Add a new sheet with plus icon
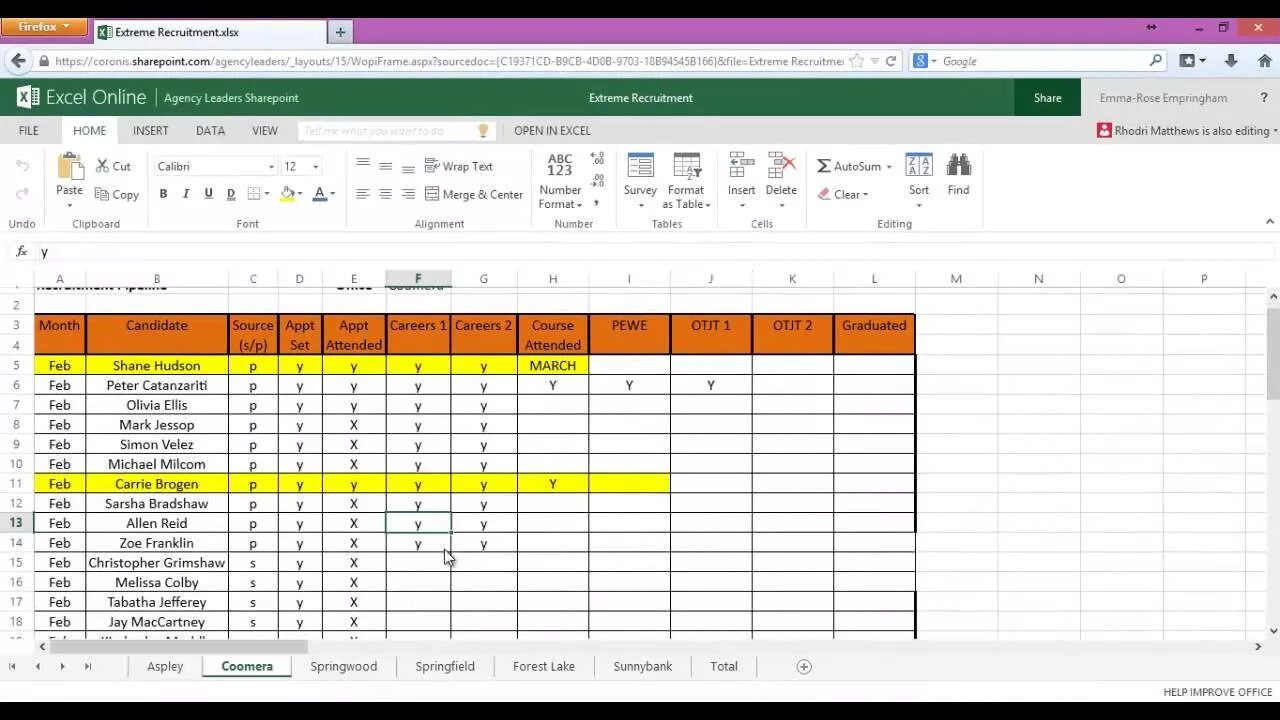The image size is (1280, 720). point(804,667)
